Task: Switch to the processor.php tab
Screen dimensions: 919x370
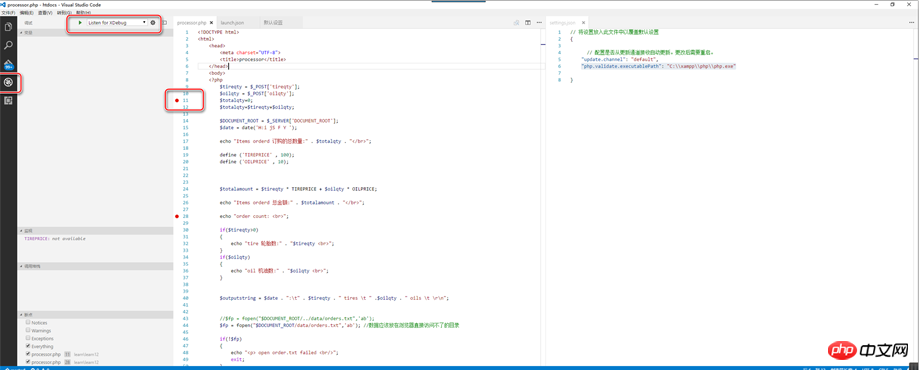Action: click(x=192, y=22)
